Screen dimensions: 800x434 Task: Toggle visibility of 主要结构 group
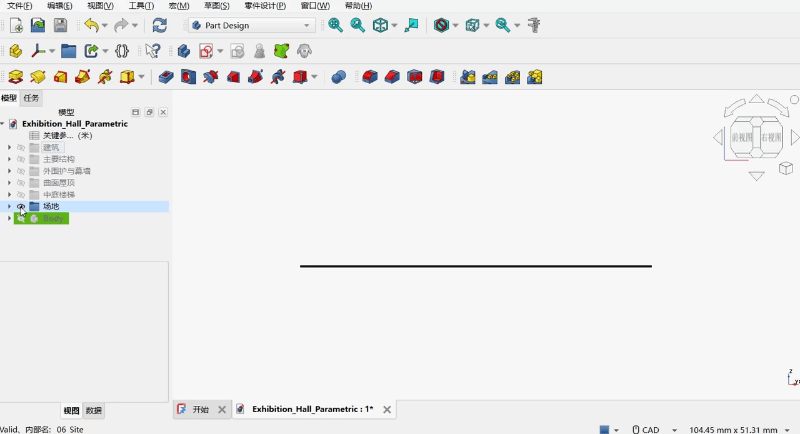click(x=21, y=159)
